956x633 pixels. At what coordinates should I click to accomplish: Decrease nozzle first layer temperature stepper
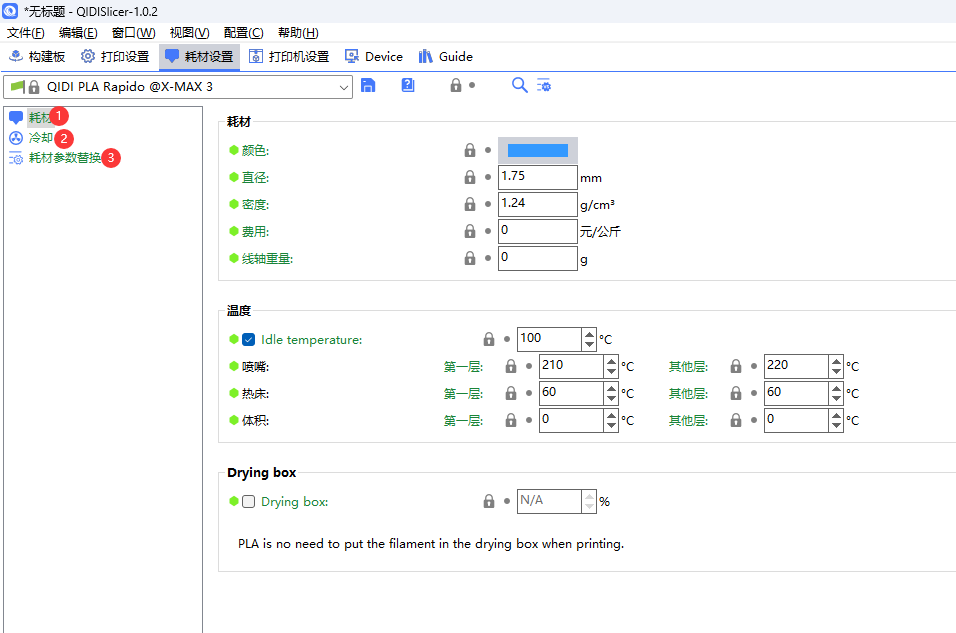click(611, 372)
